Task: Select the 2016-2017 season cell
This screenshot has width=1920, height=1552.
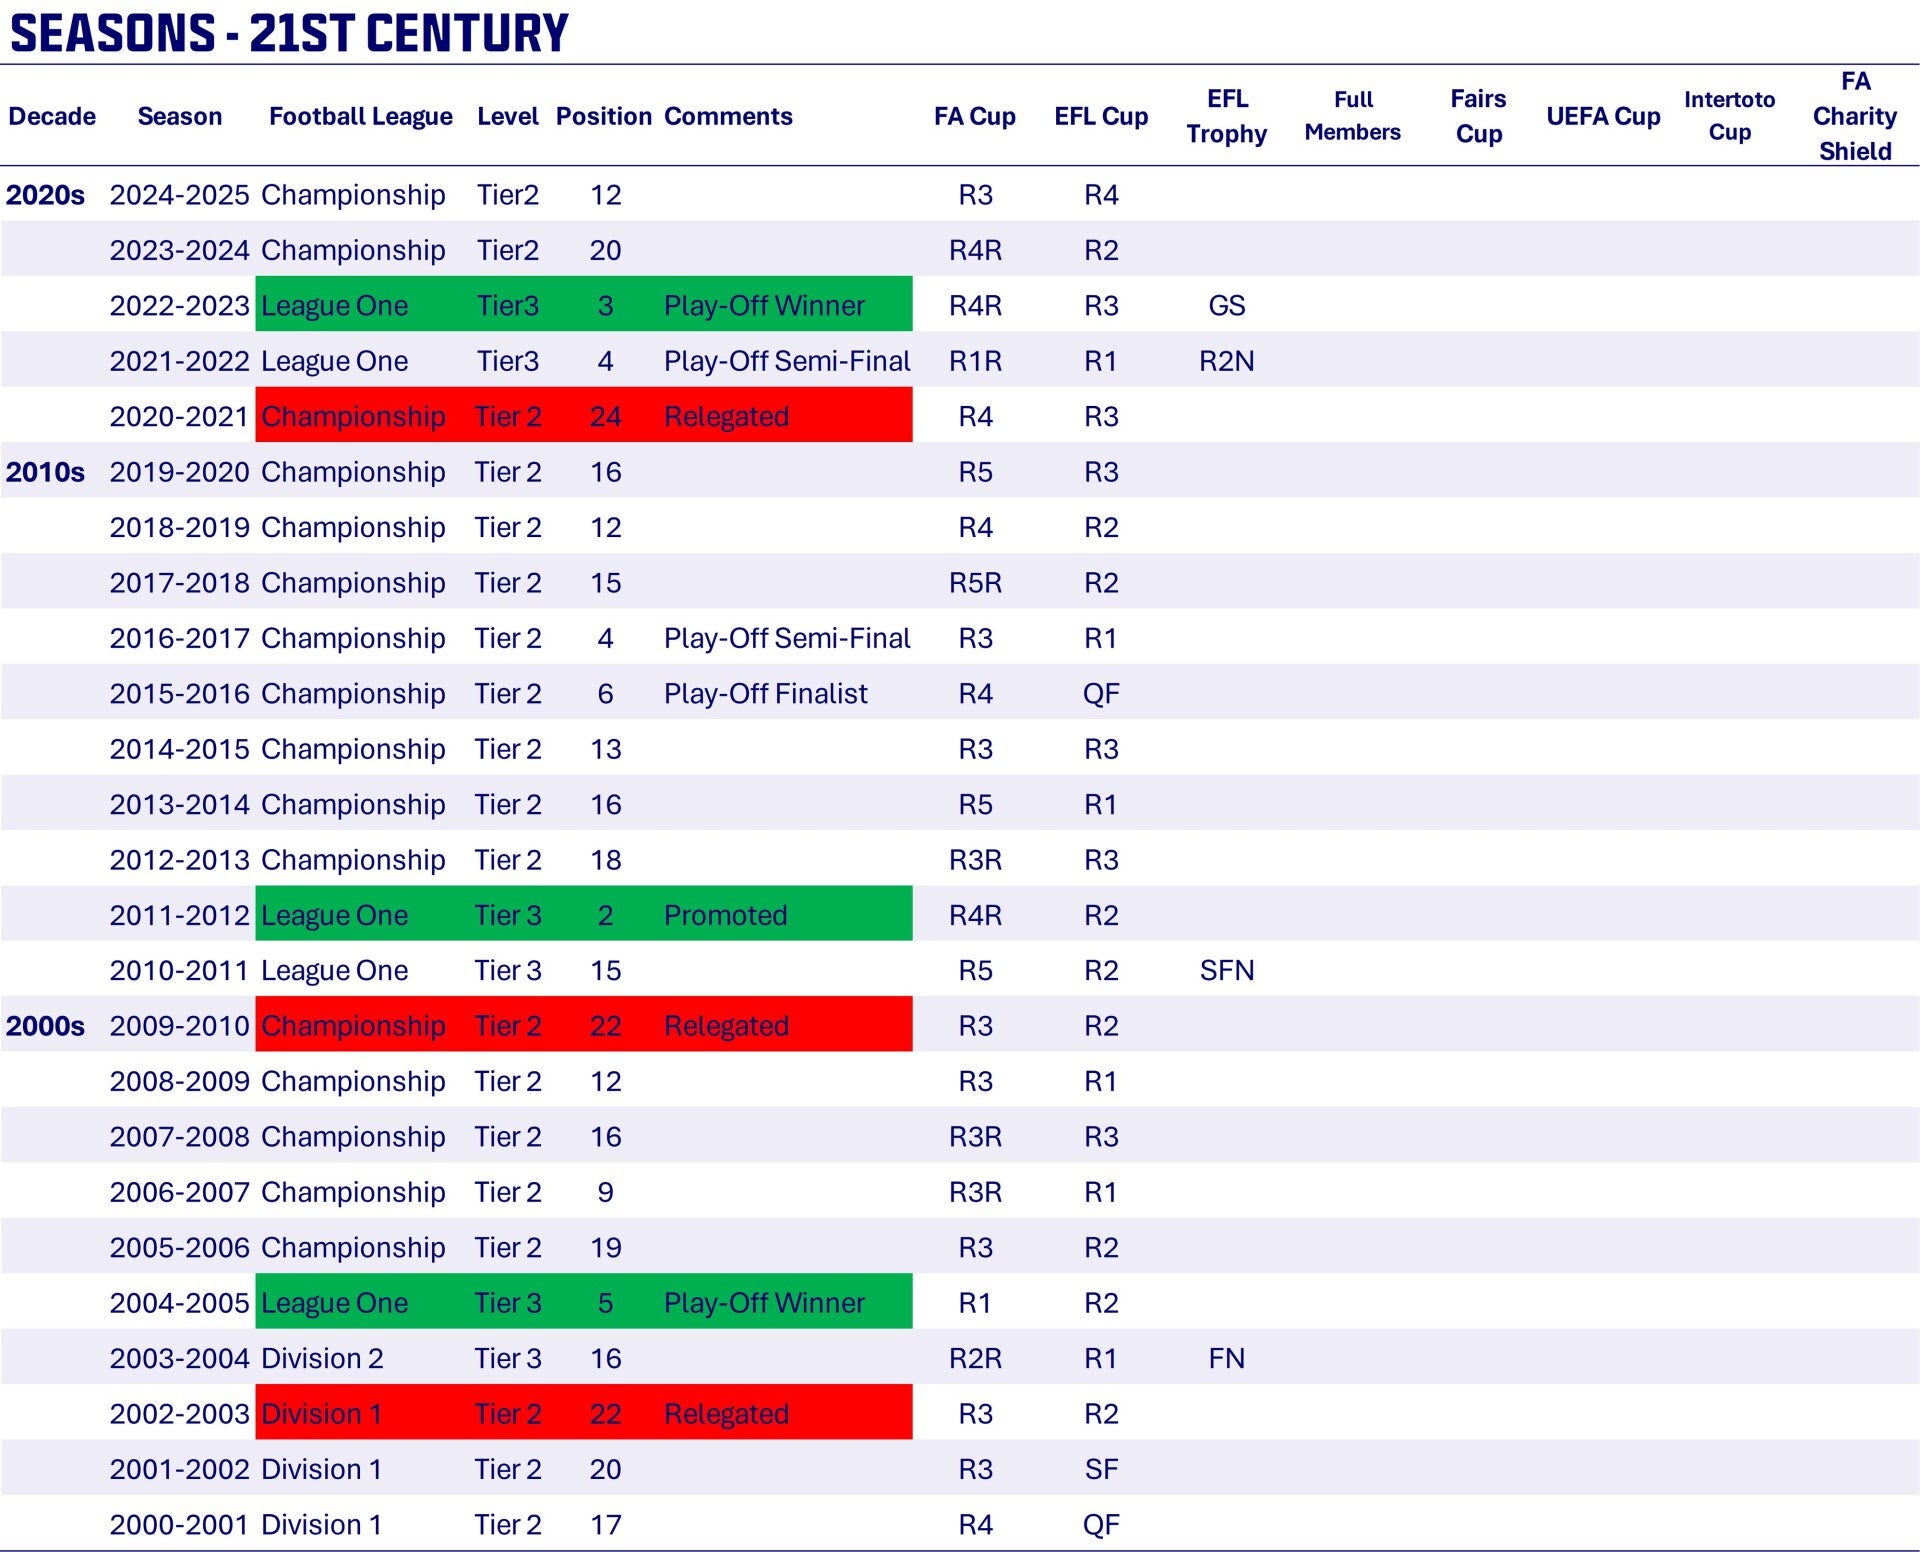Action: pos(180,638)
